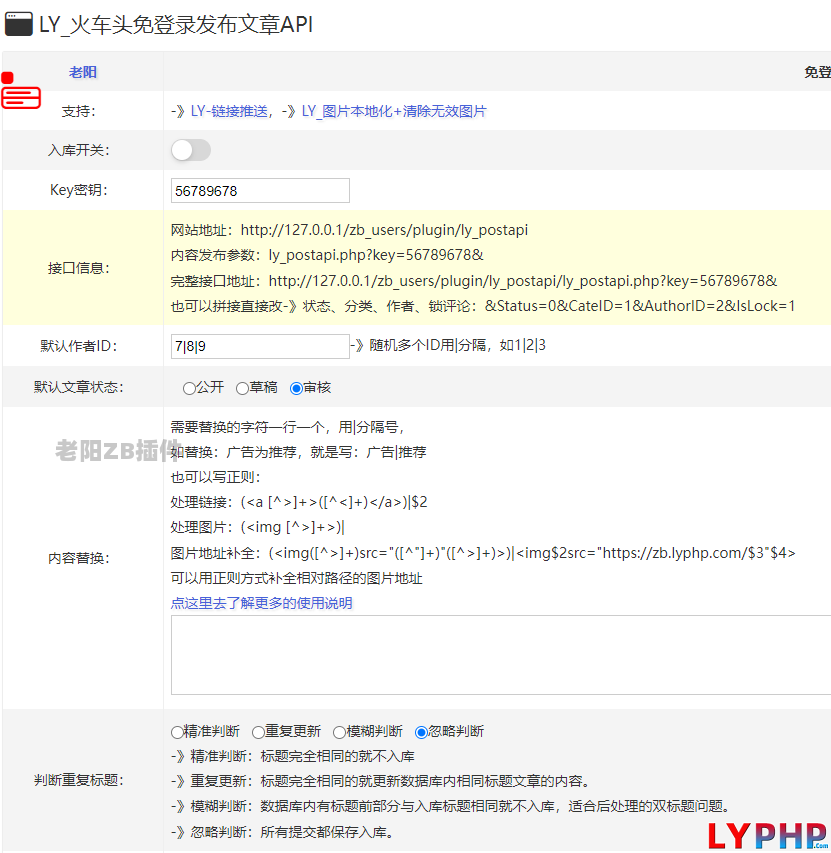Click the 处理链接 regex example line
The width and height of the screenshot is (831, 853).
pyautogui.click(x=299, y=502)
